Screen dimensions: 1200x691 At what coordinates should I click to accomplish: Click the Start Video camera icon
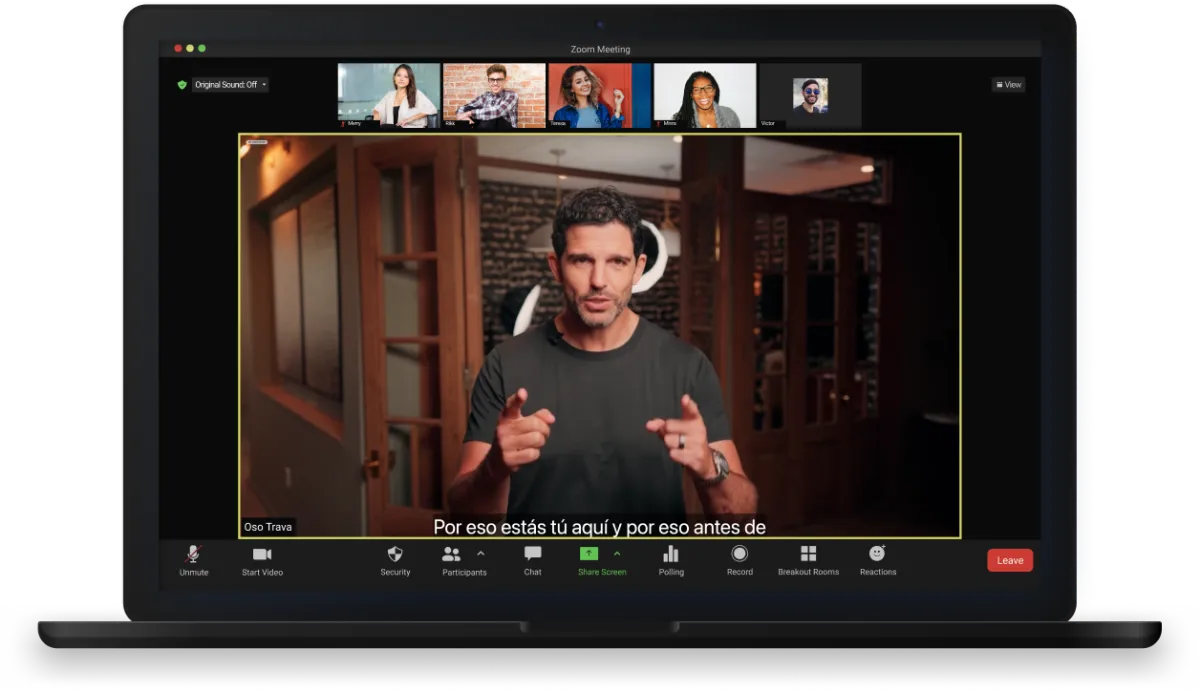tap(262, 554)
